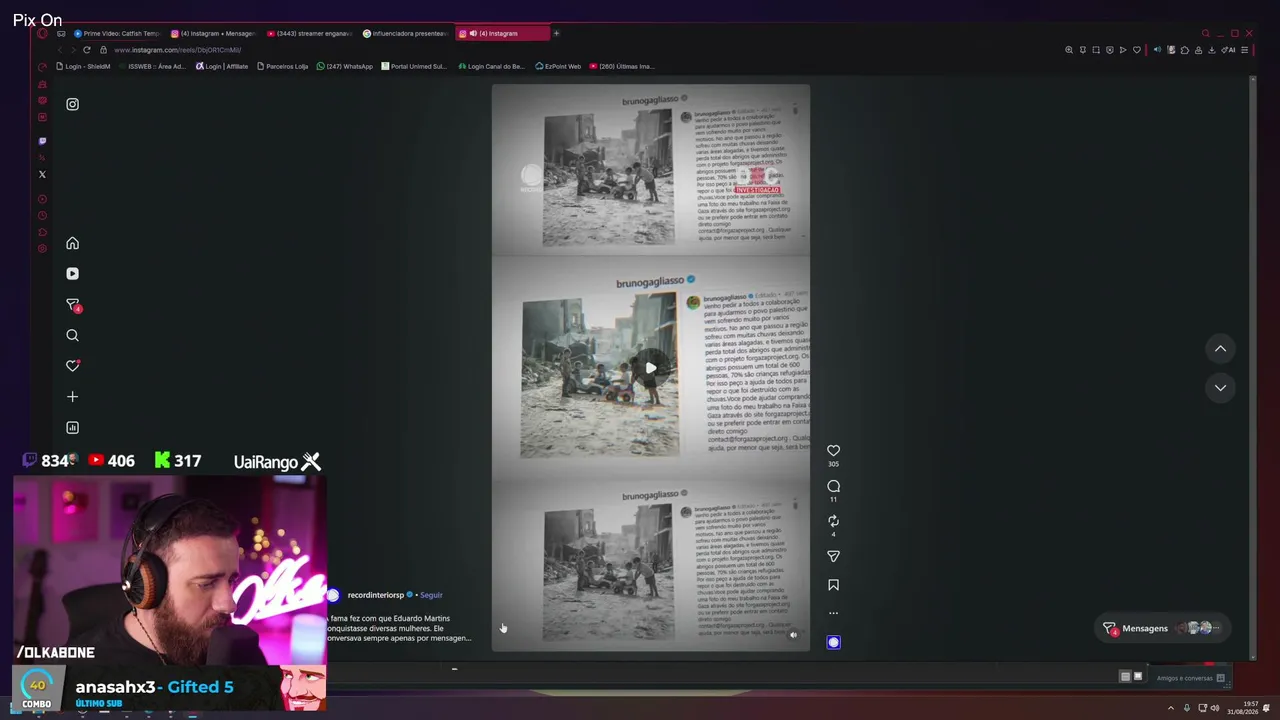This screenshot has height=720, width=1280.
Task: Open the (247) WhatsApp bookmark
Action: pos(345,66)
